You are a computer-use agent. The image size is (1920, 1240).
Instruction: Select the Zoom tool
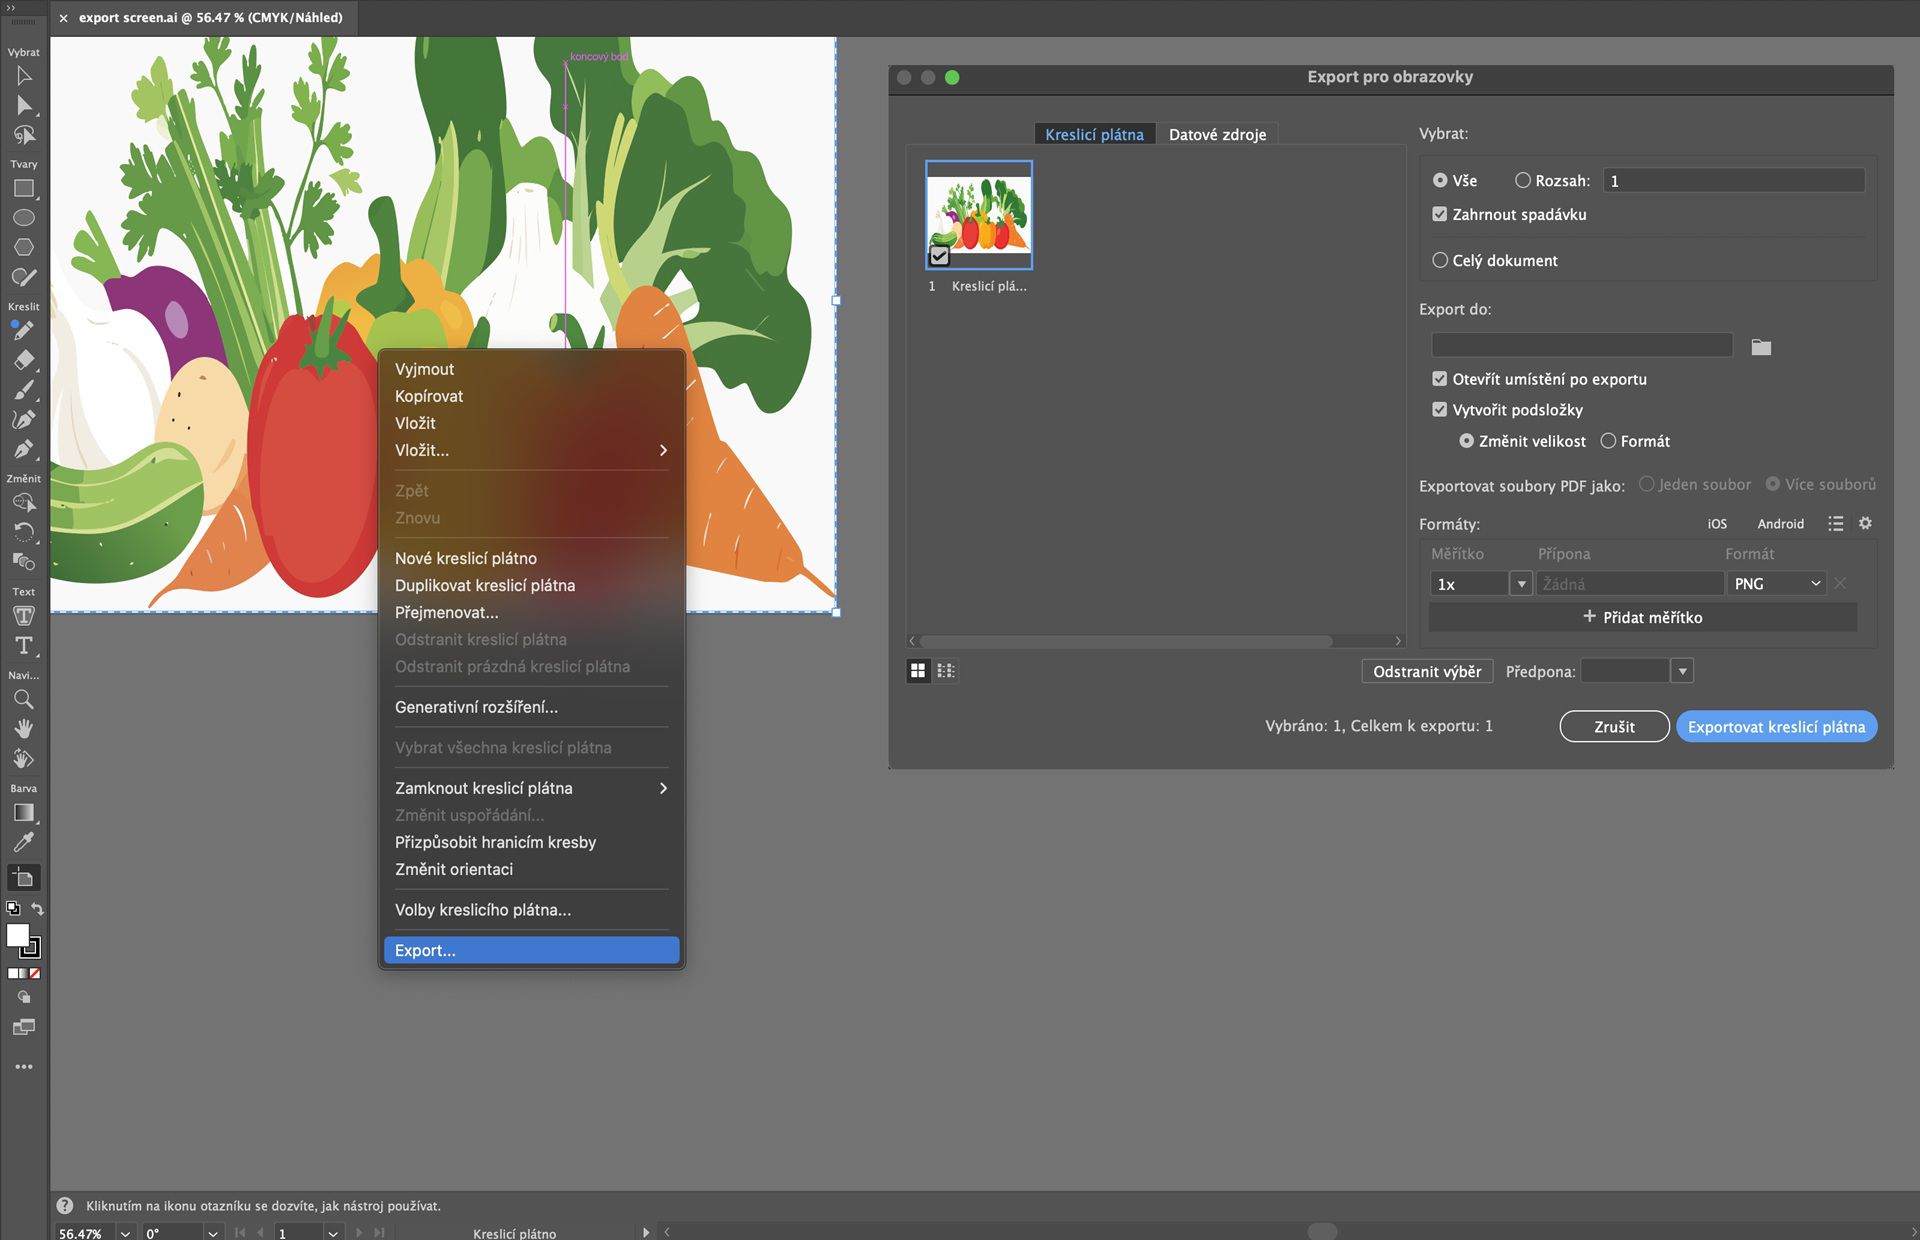[x=24, y=699]
